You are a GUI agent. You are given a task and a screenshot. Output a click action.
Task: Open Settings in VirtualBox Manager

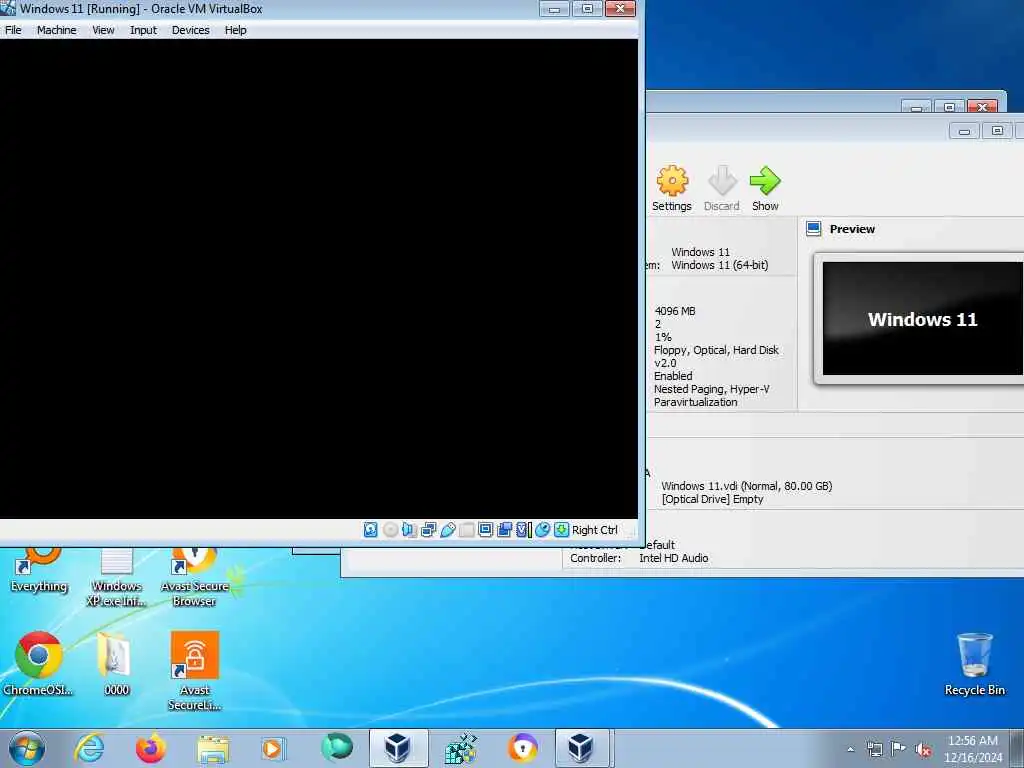pyautogui.click(x=671, y=189)
